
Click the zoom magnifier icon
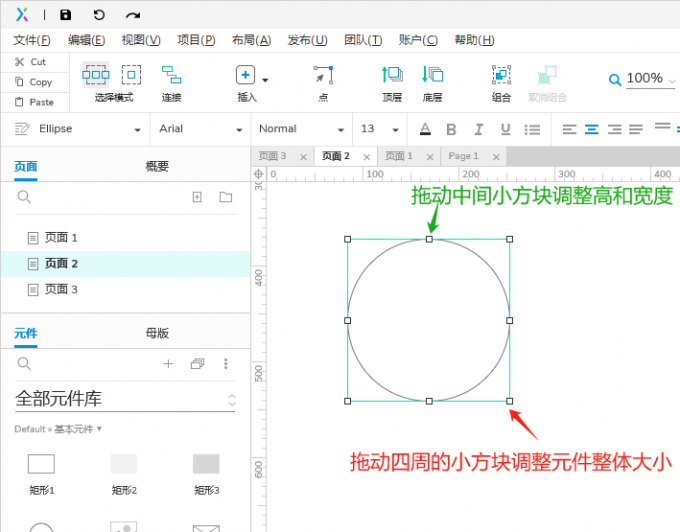pos(615,80)
